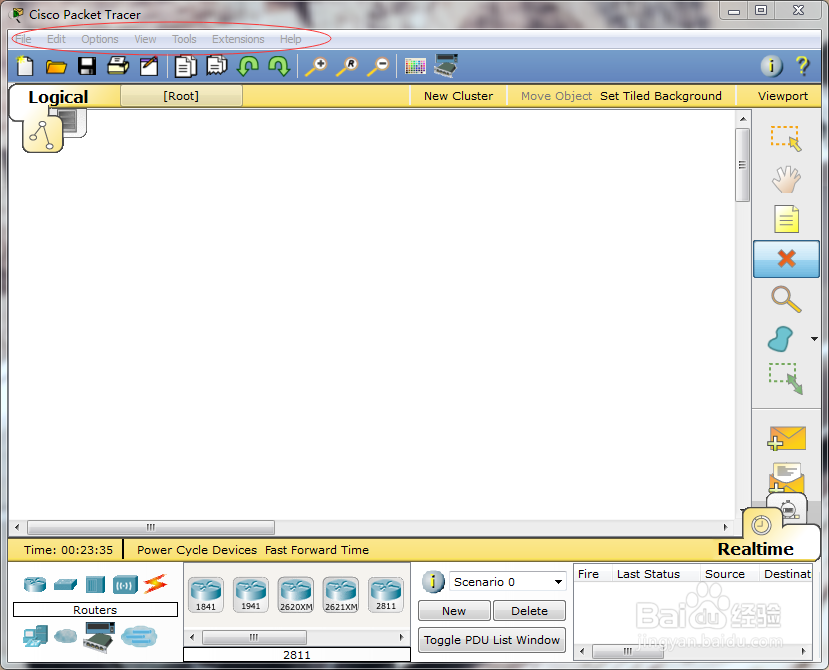This screenshot has height=670, width=829.
Task: Click New Cluster
Action: click(x=458, y=96)
